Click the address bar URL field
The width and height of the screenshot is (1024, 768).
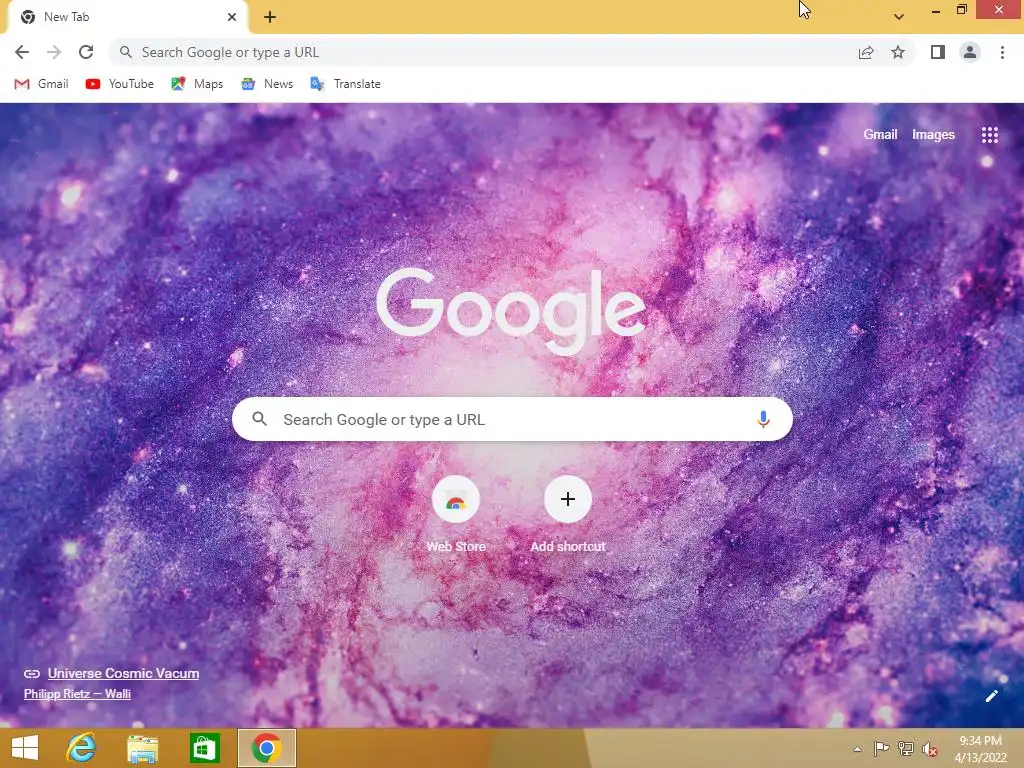click(483, 52)
